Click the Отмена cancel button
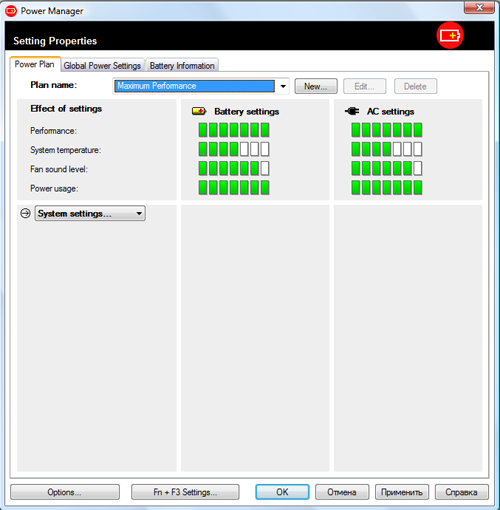Screen dimensions: 500x510 tap(342, 492)
